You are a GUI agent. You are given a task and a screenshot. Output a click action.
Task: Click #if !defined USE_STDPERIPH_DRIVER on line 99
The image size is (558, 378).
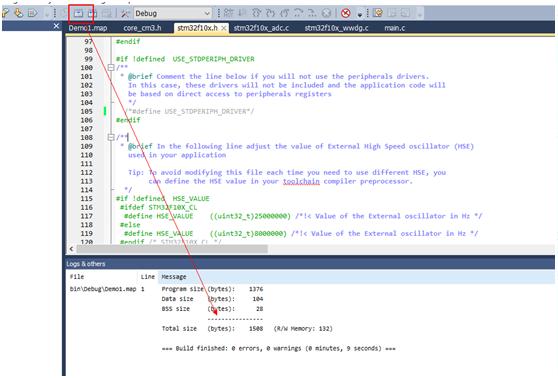(185, 59)
